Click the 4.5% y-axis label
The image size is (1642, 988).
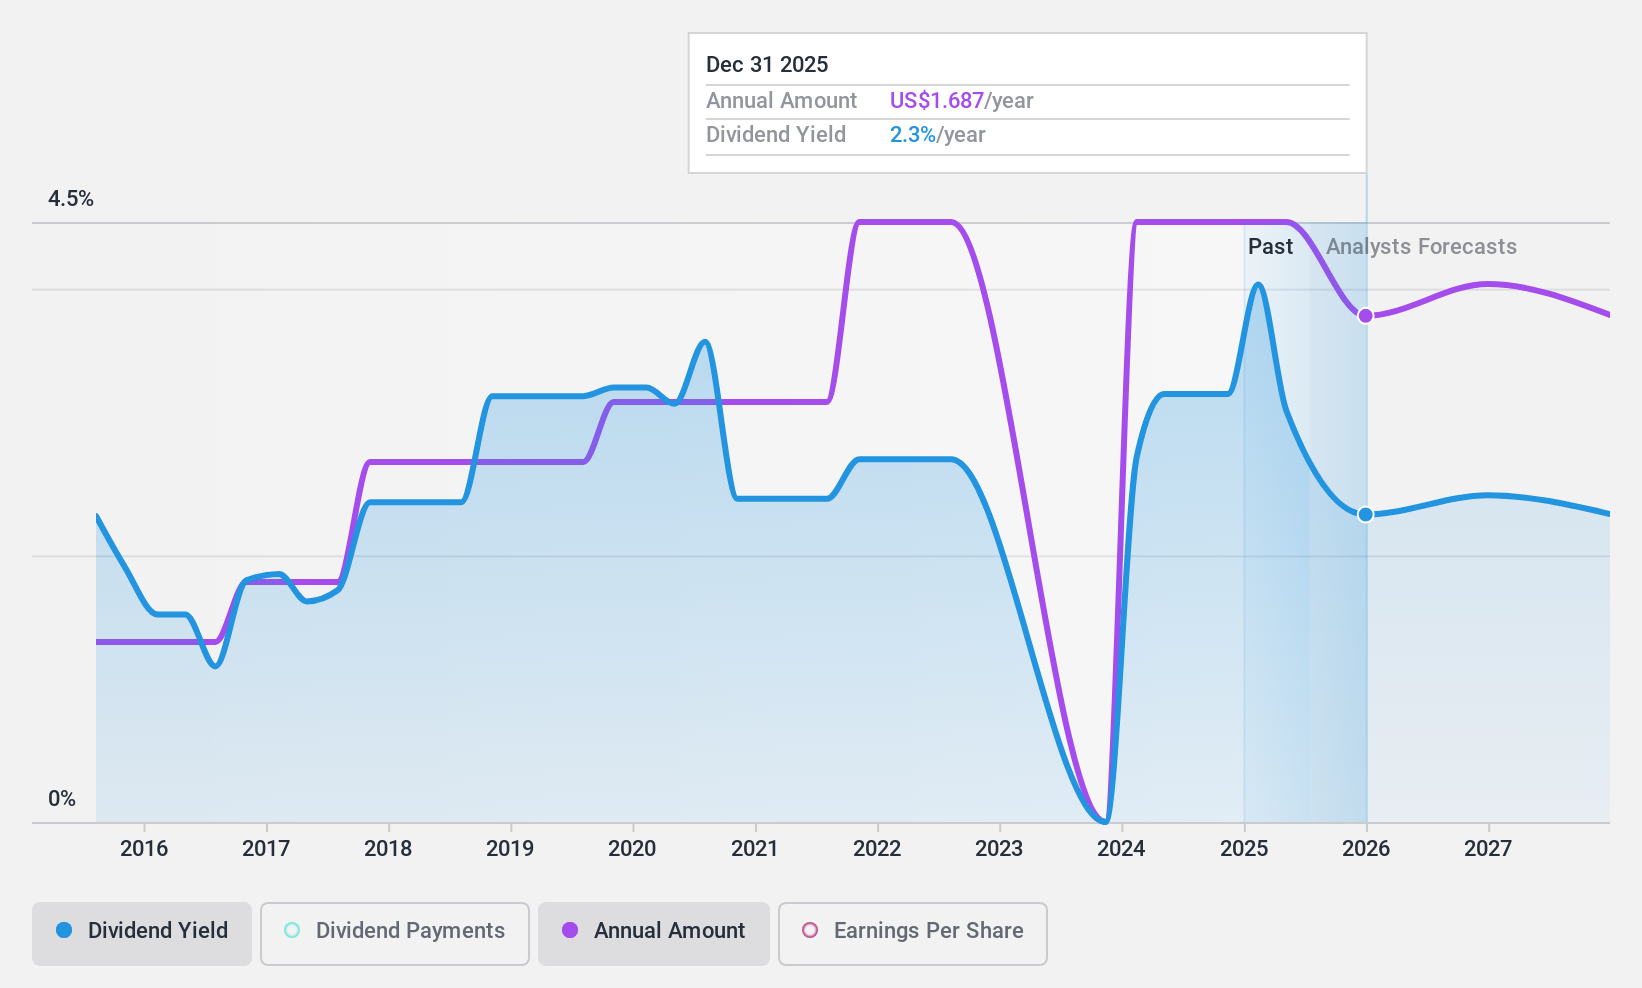tap(71, 199)
